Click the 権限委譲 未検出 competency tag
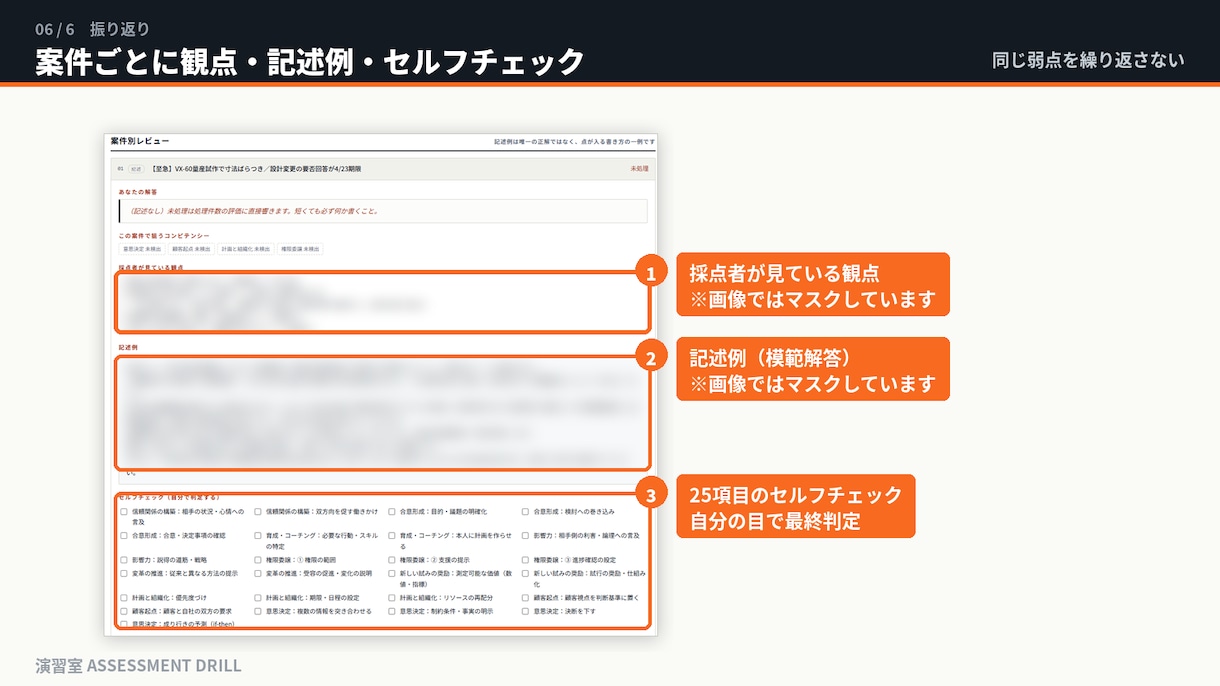Image resolution: width=1220 pixels, height=686 pixels. [301, 249]
